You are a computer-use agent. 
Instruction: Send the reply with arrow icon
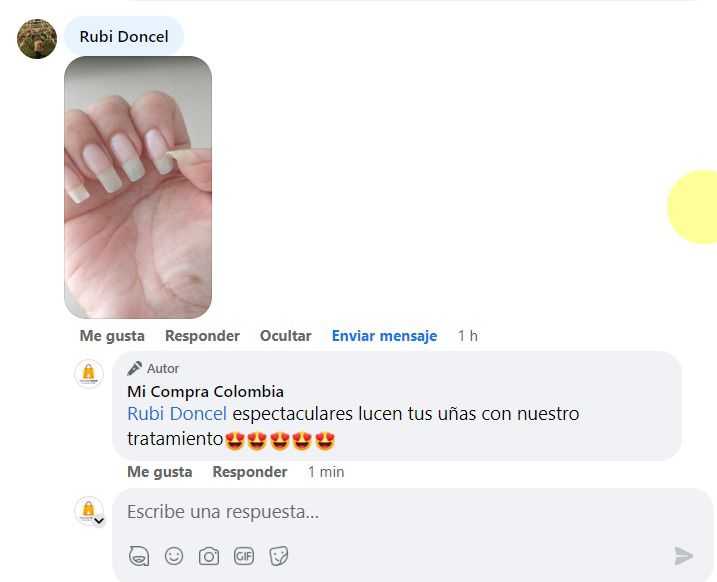pyautogui.click(x=684, y=556)
